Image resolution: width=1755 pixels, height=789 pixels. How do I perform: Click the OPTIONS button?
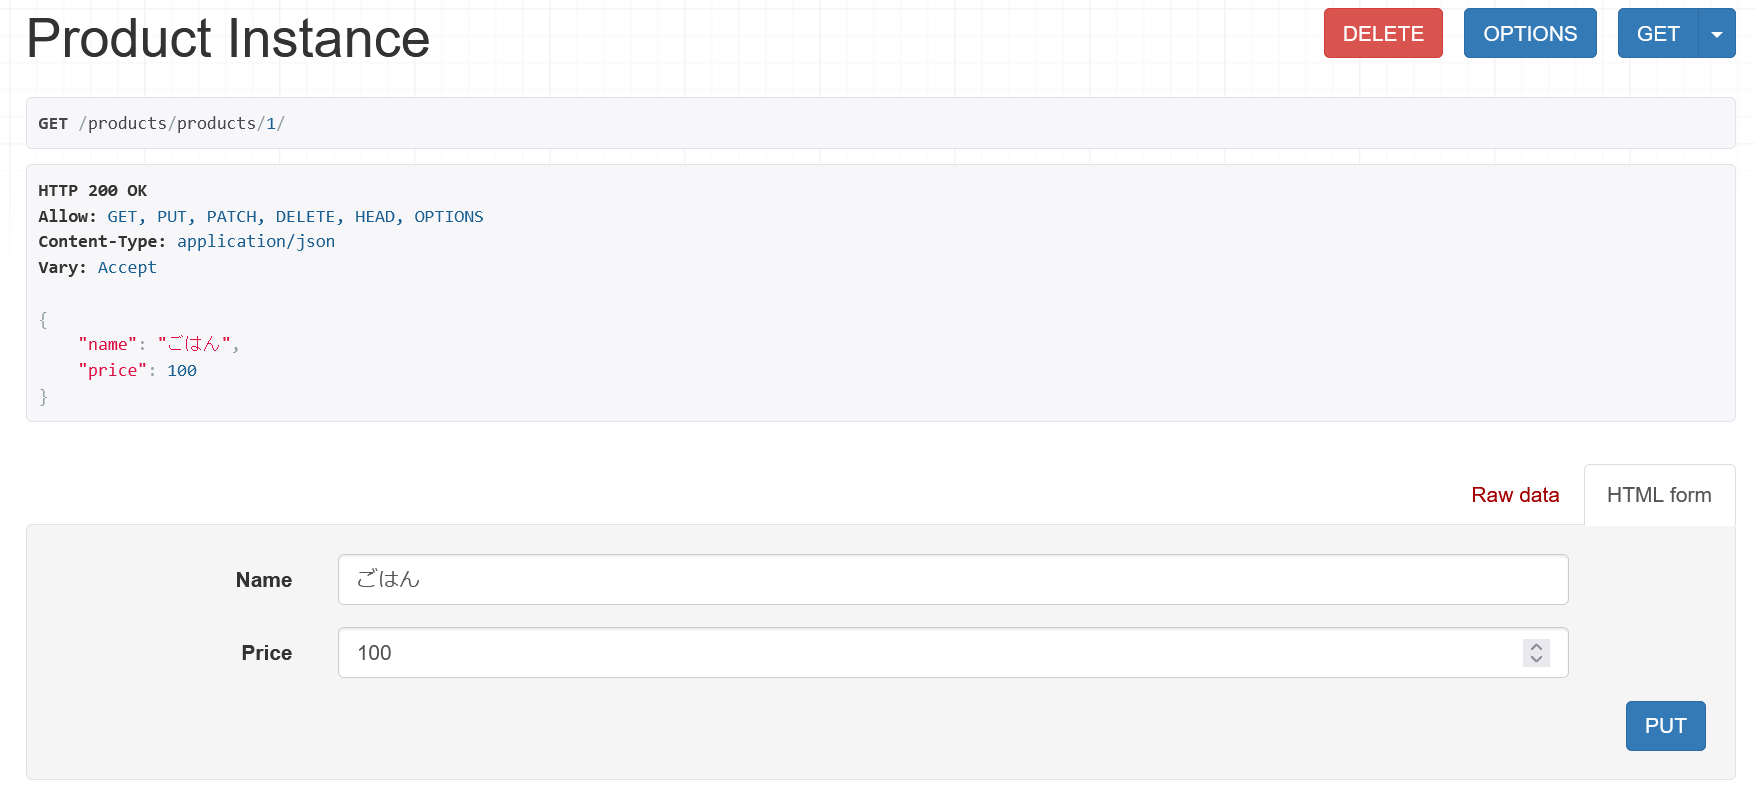1530,33
